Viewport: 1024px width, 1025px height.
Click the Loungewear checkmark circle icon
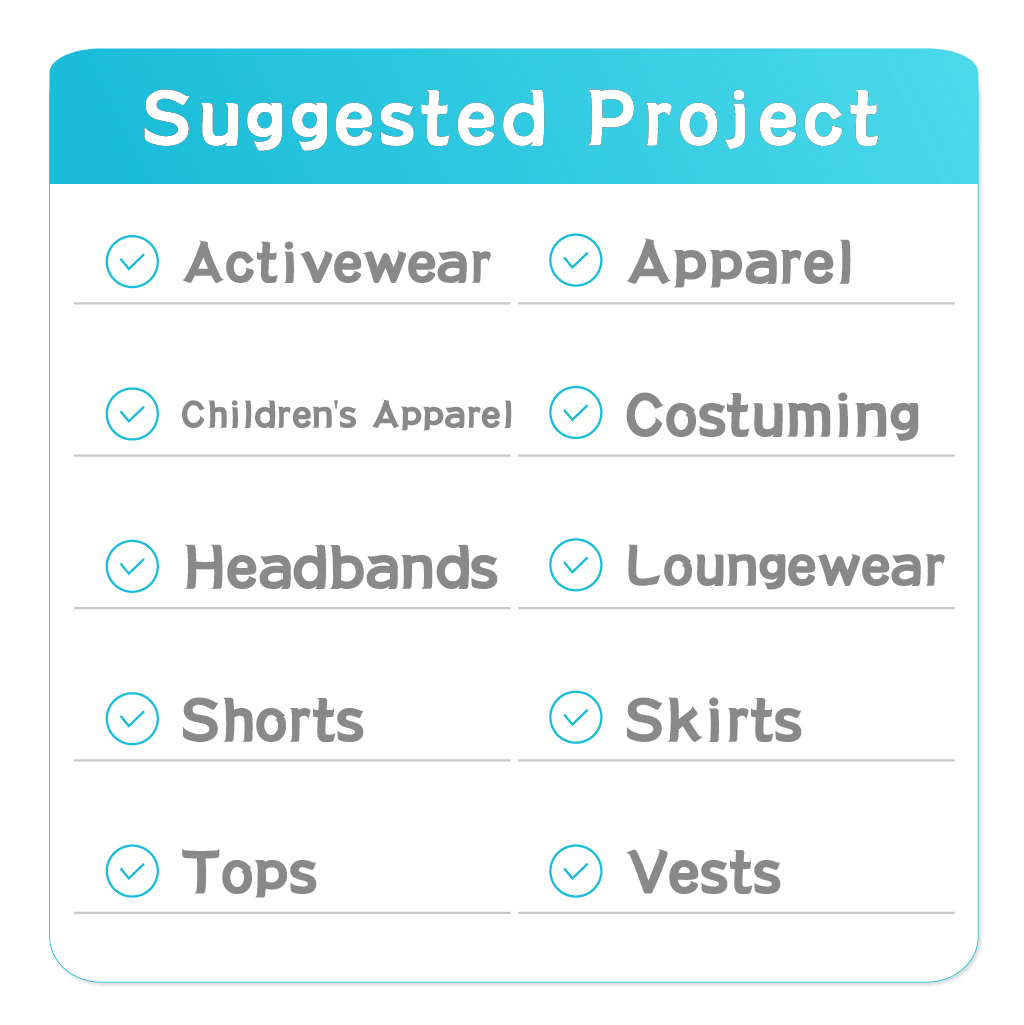(x=576, y=566)
